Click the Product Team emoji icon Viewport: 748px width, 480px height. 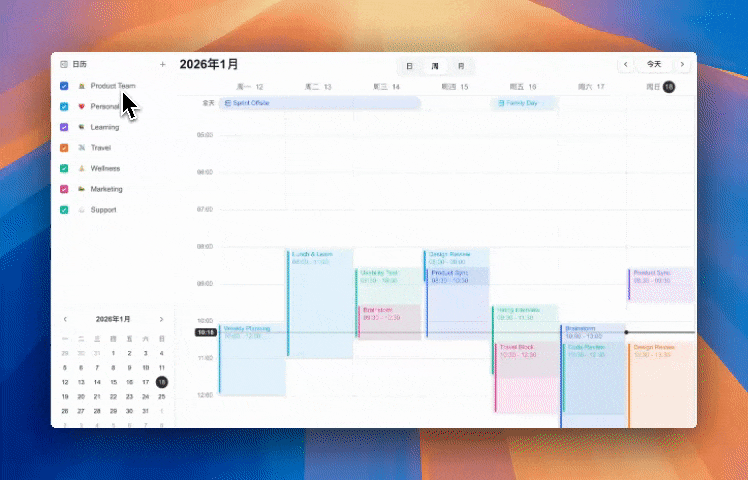(82, 86)
